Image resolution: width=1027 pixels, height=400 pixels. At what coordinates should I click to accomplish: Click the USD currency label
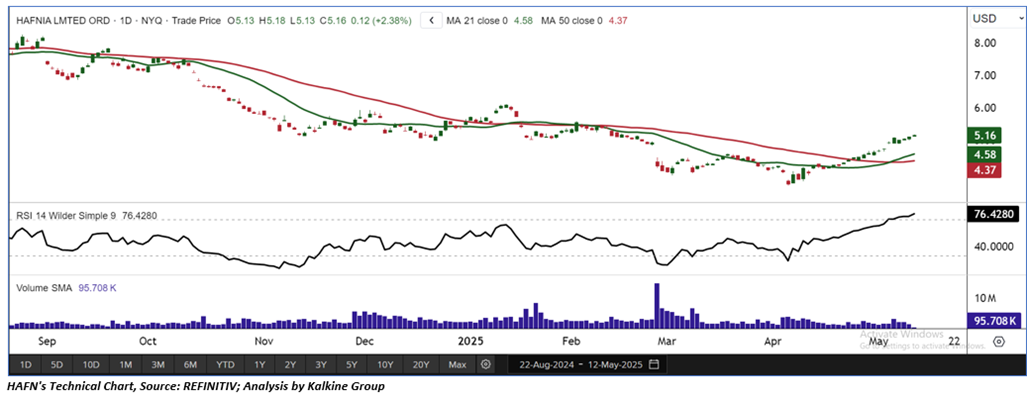984,19
